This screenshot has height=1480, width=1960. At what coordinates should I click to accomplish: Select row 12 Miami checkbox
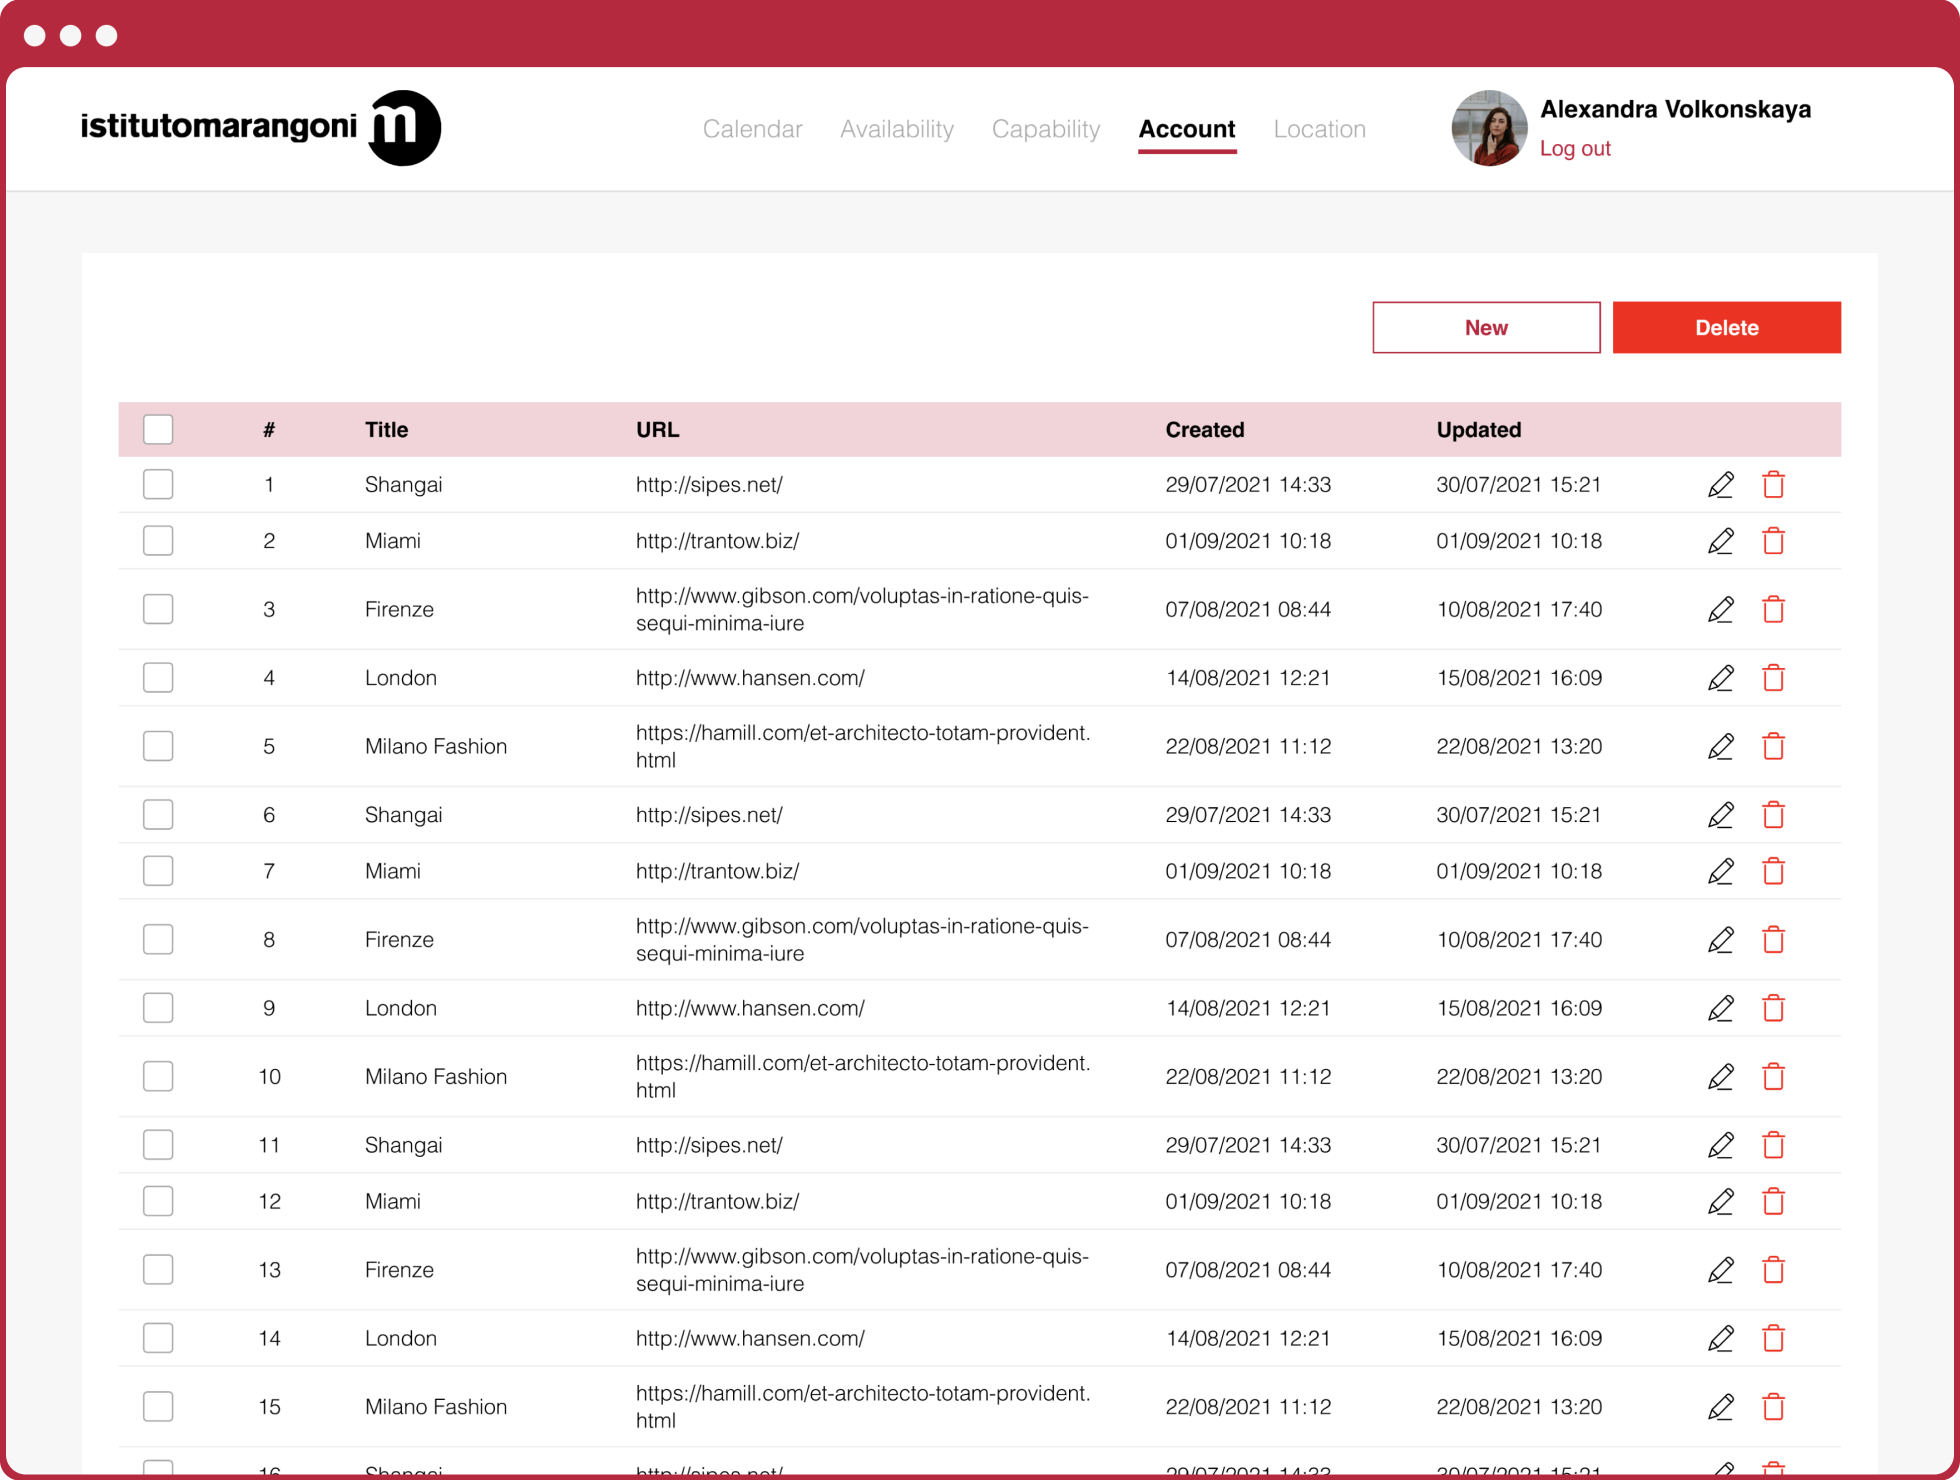158,1201
